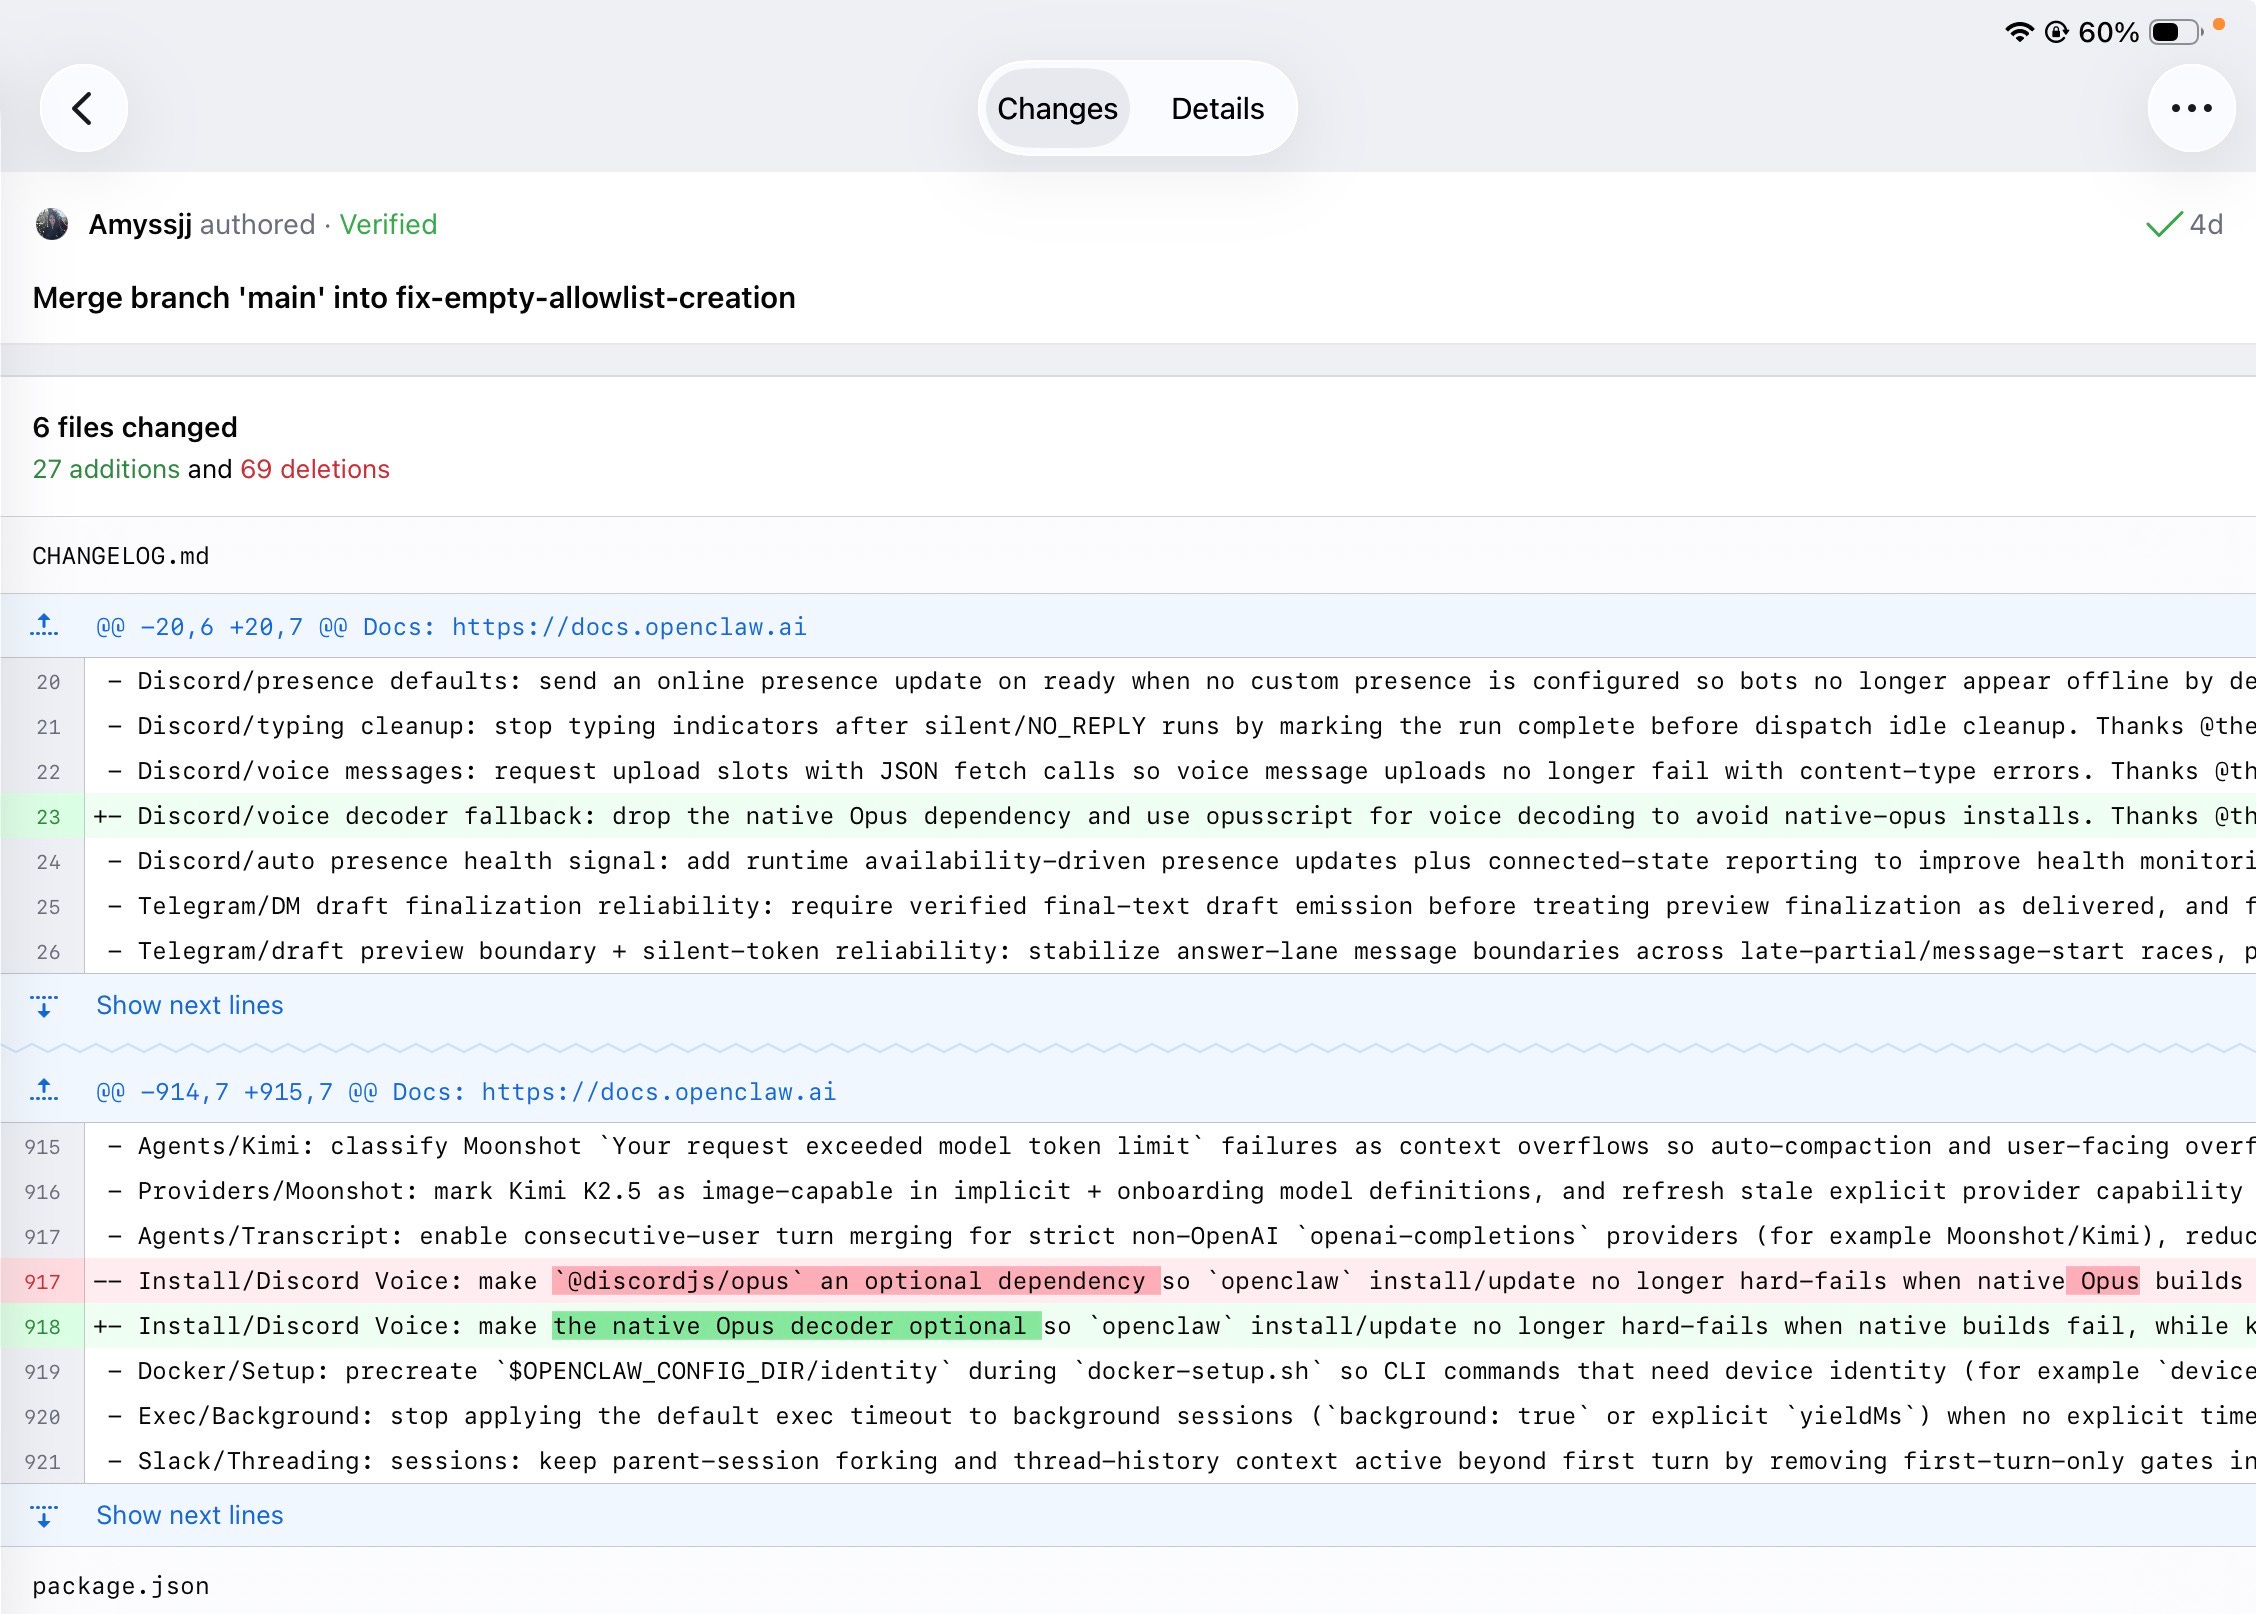Image resolution: width=2256 pixels, height=1614 pixels.
Task: Select line 22 Discord/voice messages
Action: tap(1128, 771)
